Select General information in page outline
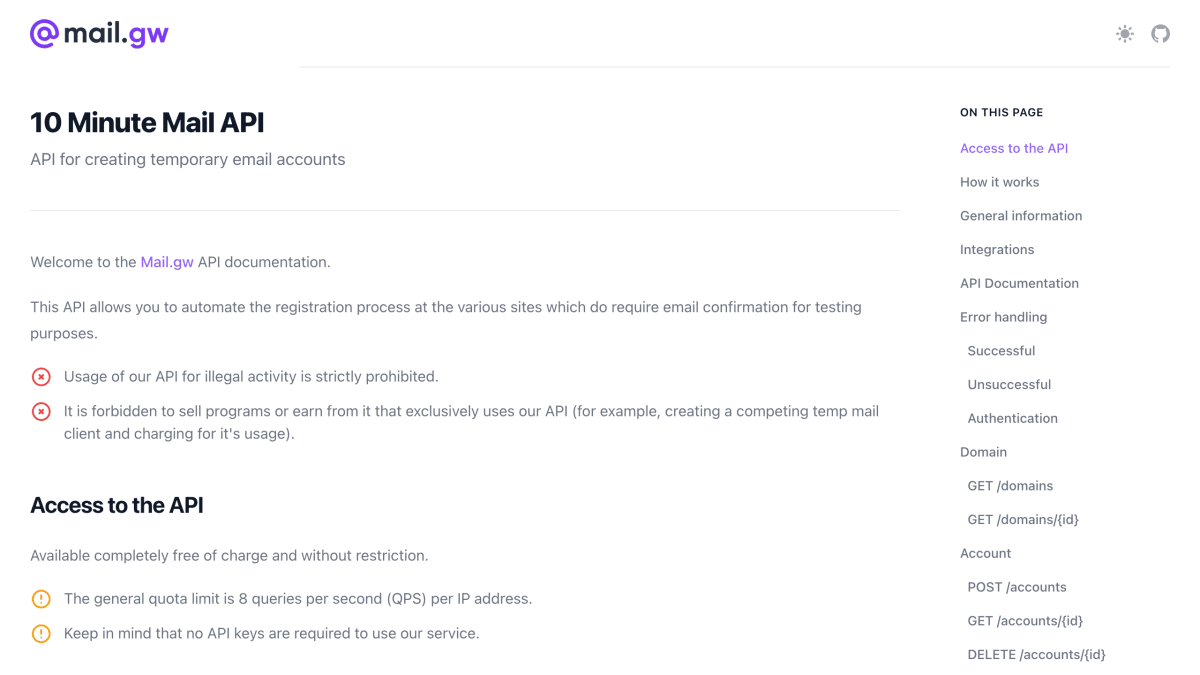The image size is (1200, 675). 1021,216
